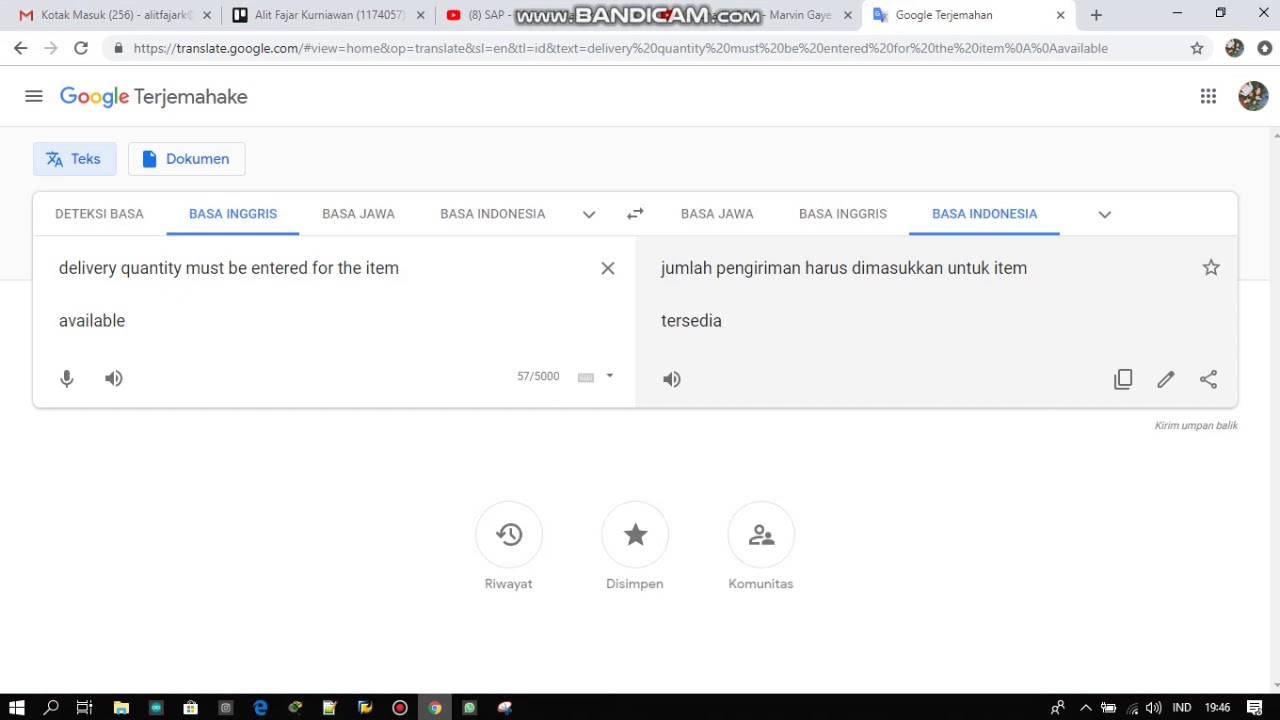
Task: Switch to Alit Fajar Kurniawan tab
Action: pos(330,15)
